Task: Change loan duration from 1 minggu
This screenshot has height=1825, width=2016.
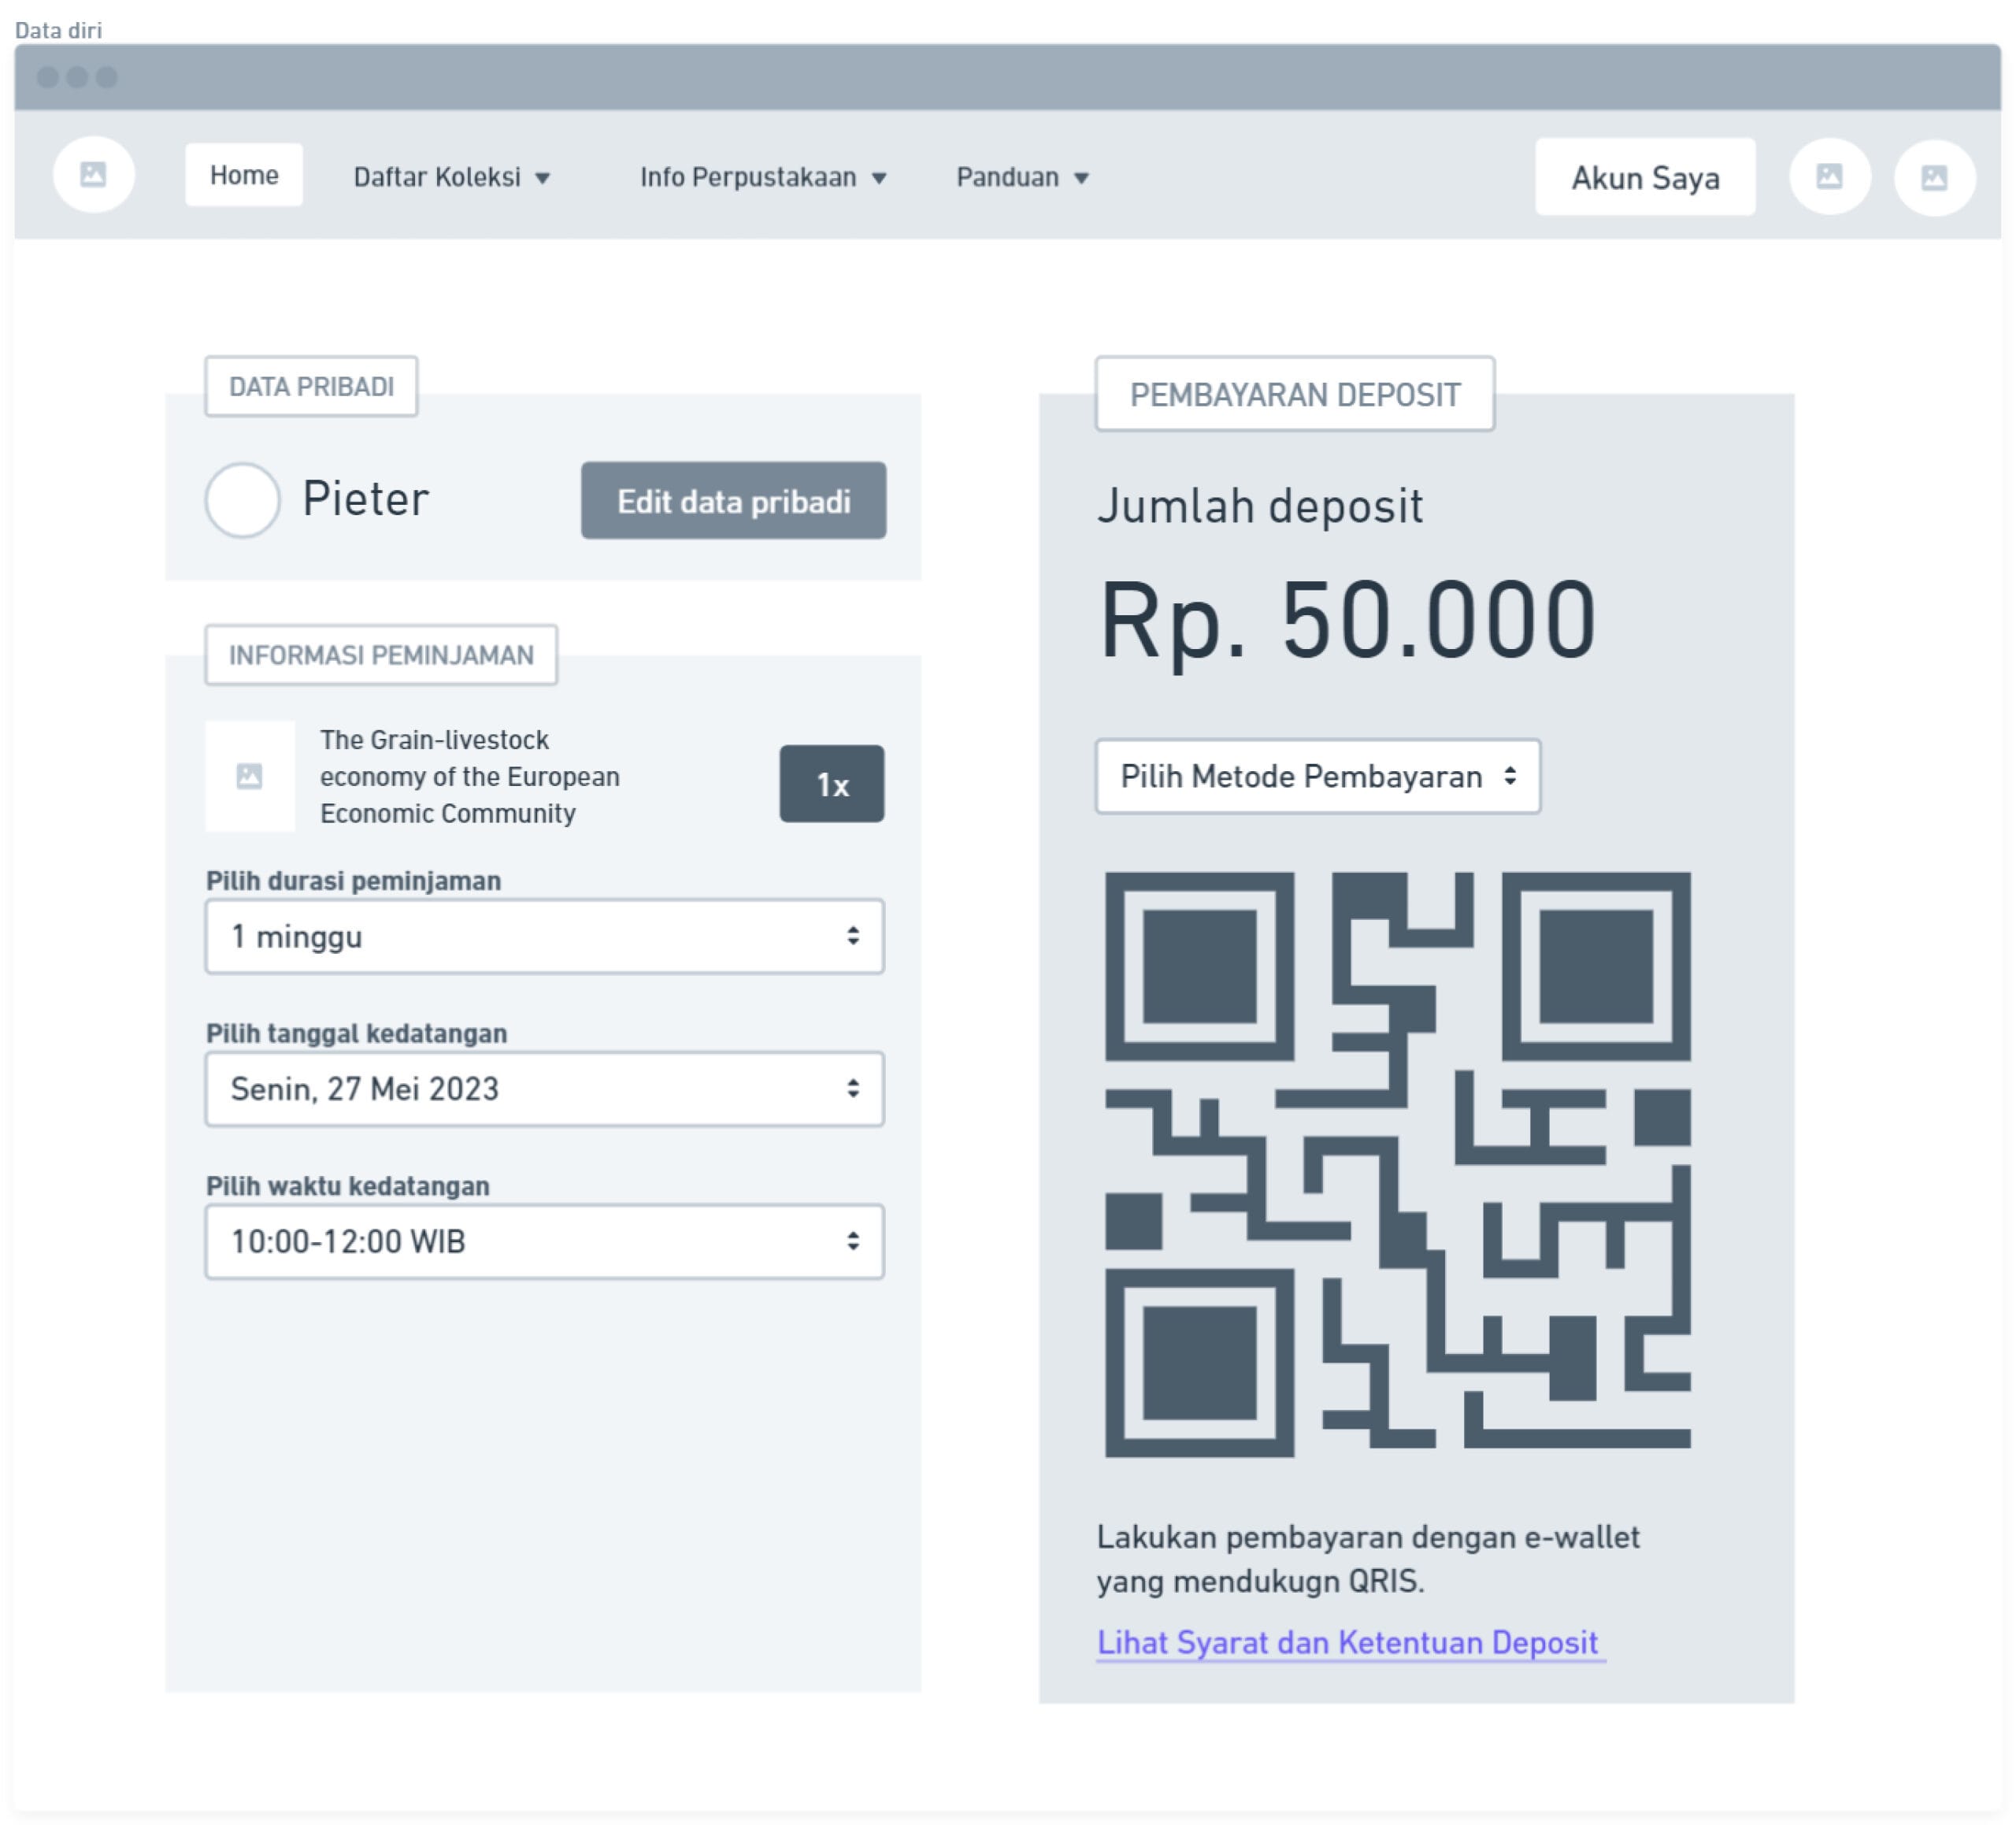Action: tap(545, 936)
